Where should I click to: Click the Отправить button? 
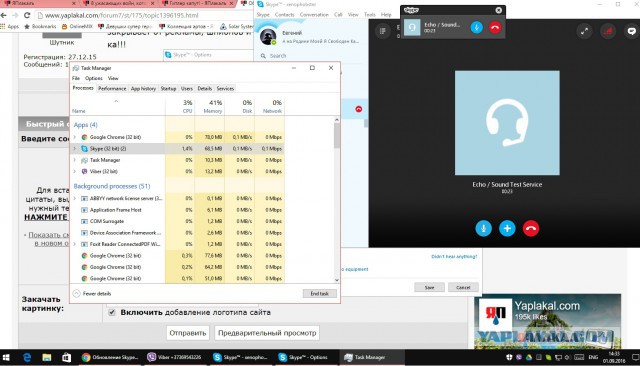pos(188,333)
